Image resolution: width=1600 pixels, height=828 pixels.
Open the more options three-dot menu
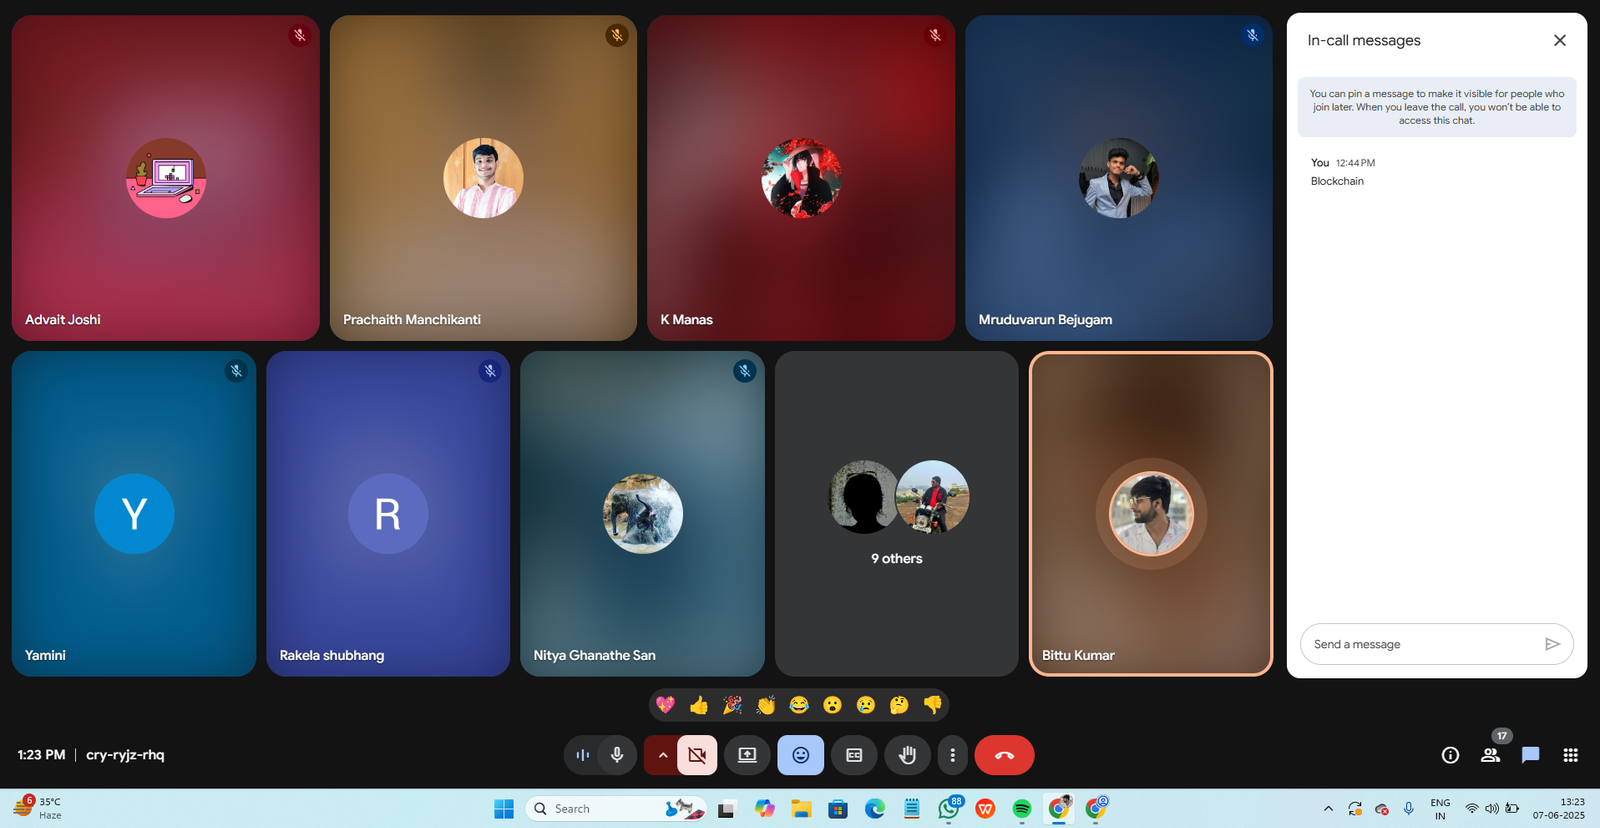pyautogui.click(x=952, y=755)
